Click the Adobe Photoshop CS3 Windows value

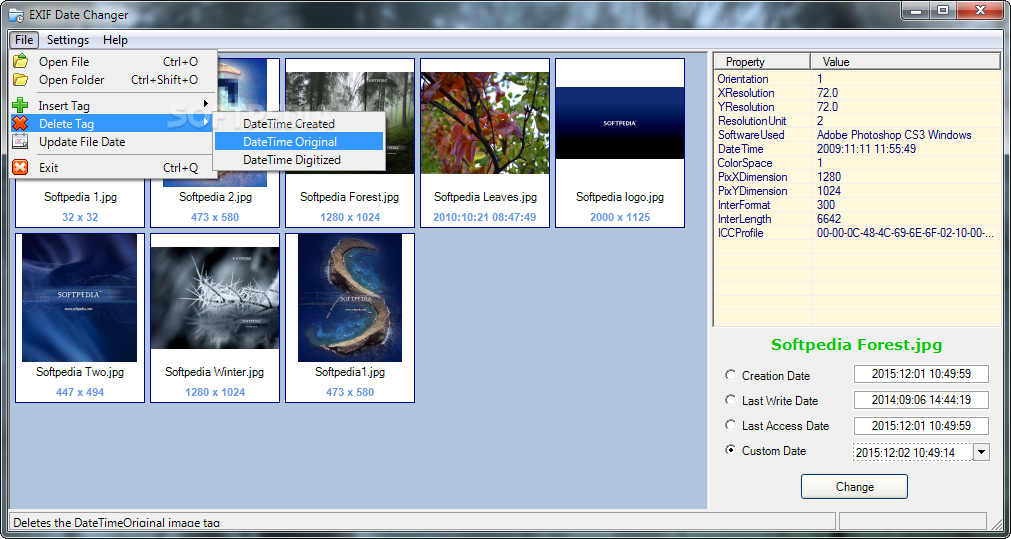[894, 135]
